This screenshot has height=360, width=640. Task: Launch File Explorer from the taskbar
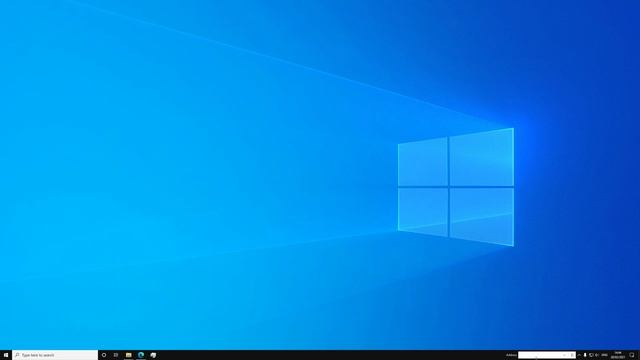click(x=129, y=355)
